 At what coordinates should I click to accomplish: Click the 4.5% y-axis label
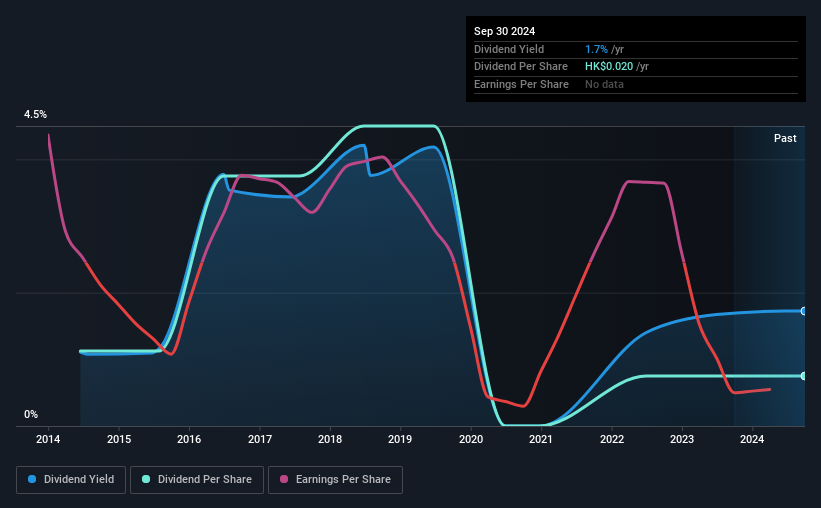[35, 114]
